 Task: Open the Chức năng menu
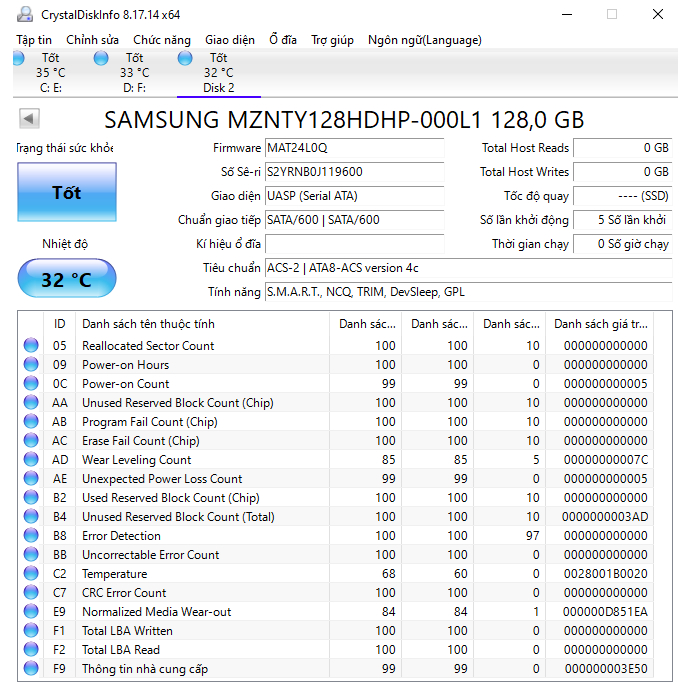click(x=161, y=40)
